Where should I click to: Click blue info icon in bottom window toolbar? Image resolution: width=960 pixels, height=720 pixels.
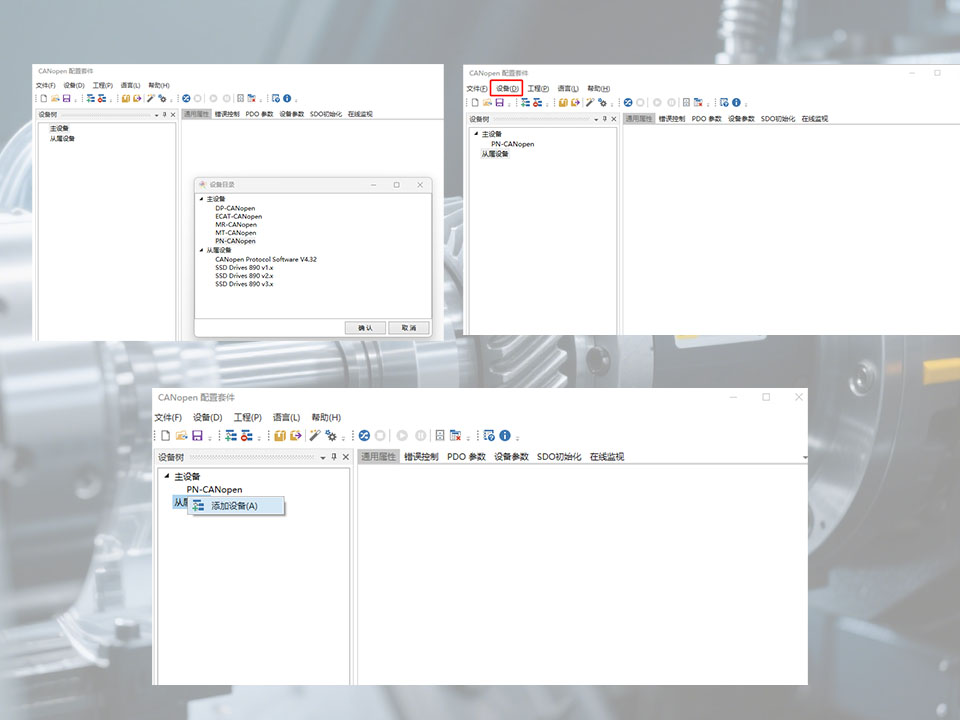(x=505, y=435)
